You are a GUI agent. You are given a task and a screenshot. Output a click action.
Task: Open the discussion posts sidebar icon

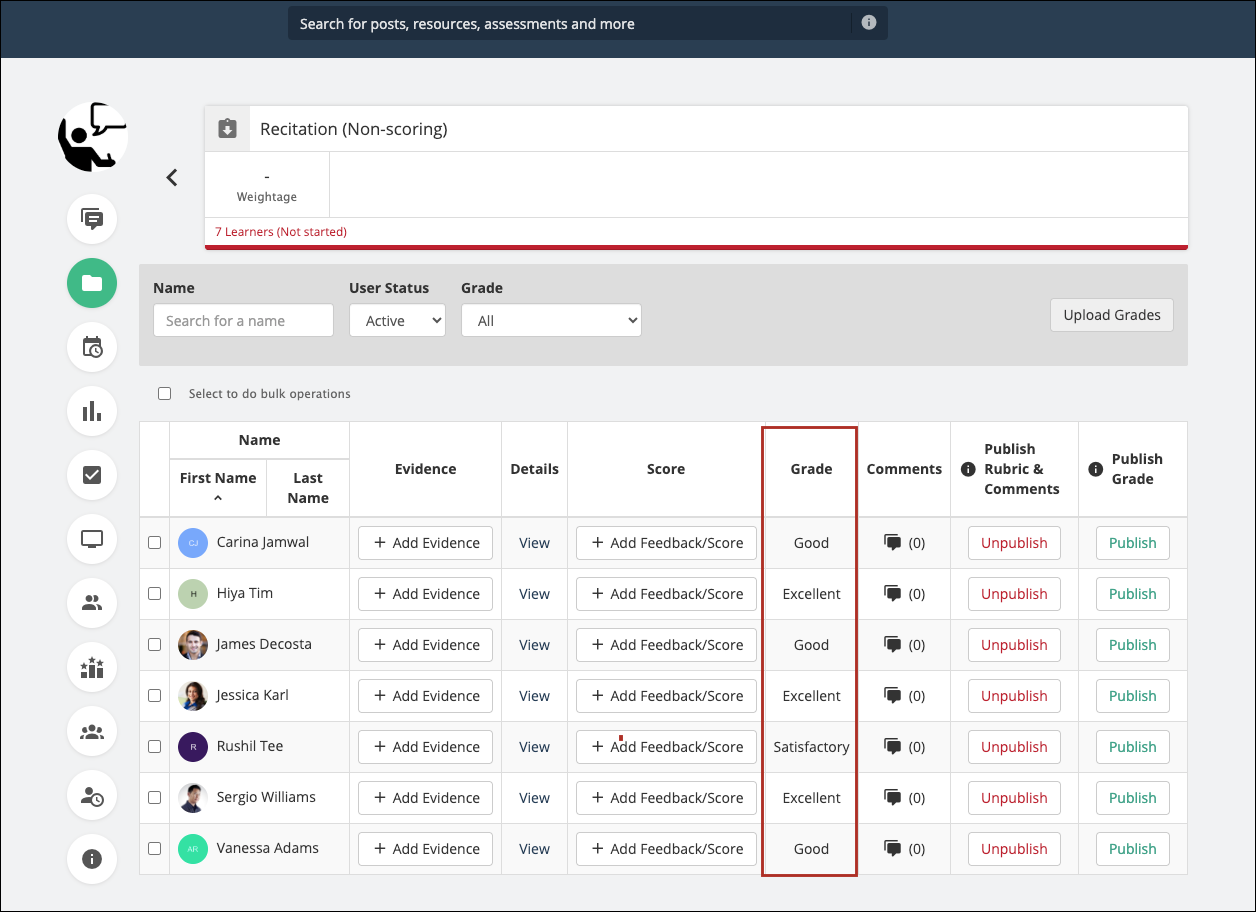click(92, 219)
